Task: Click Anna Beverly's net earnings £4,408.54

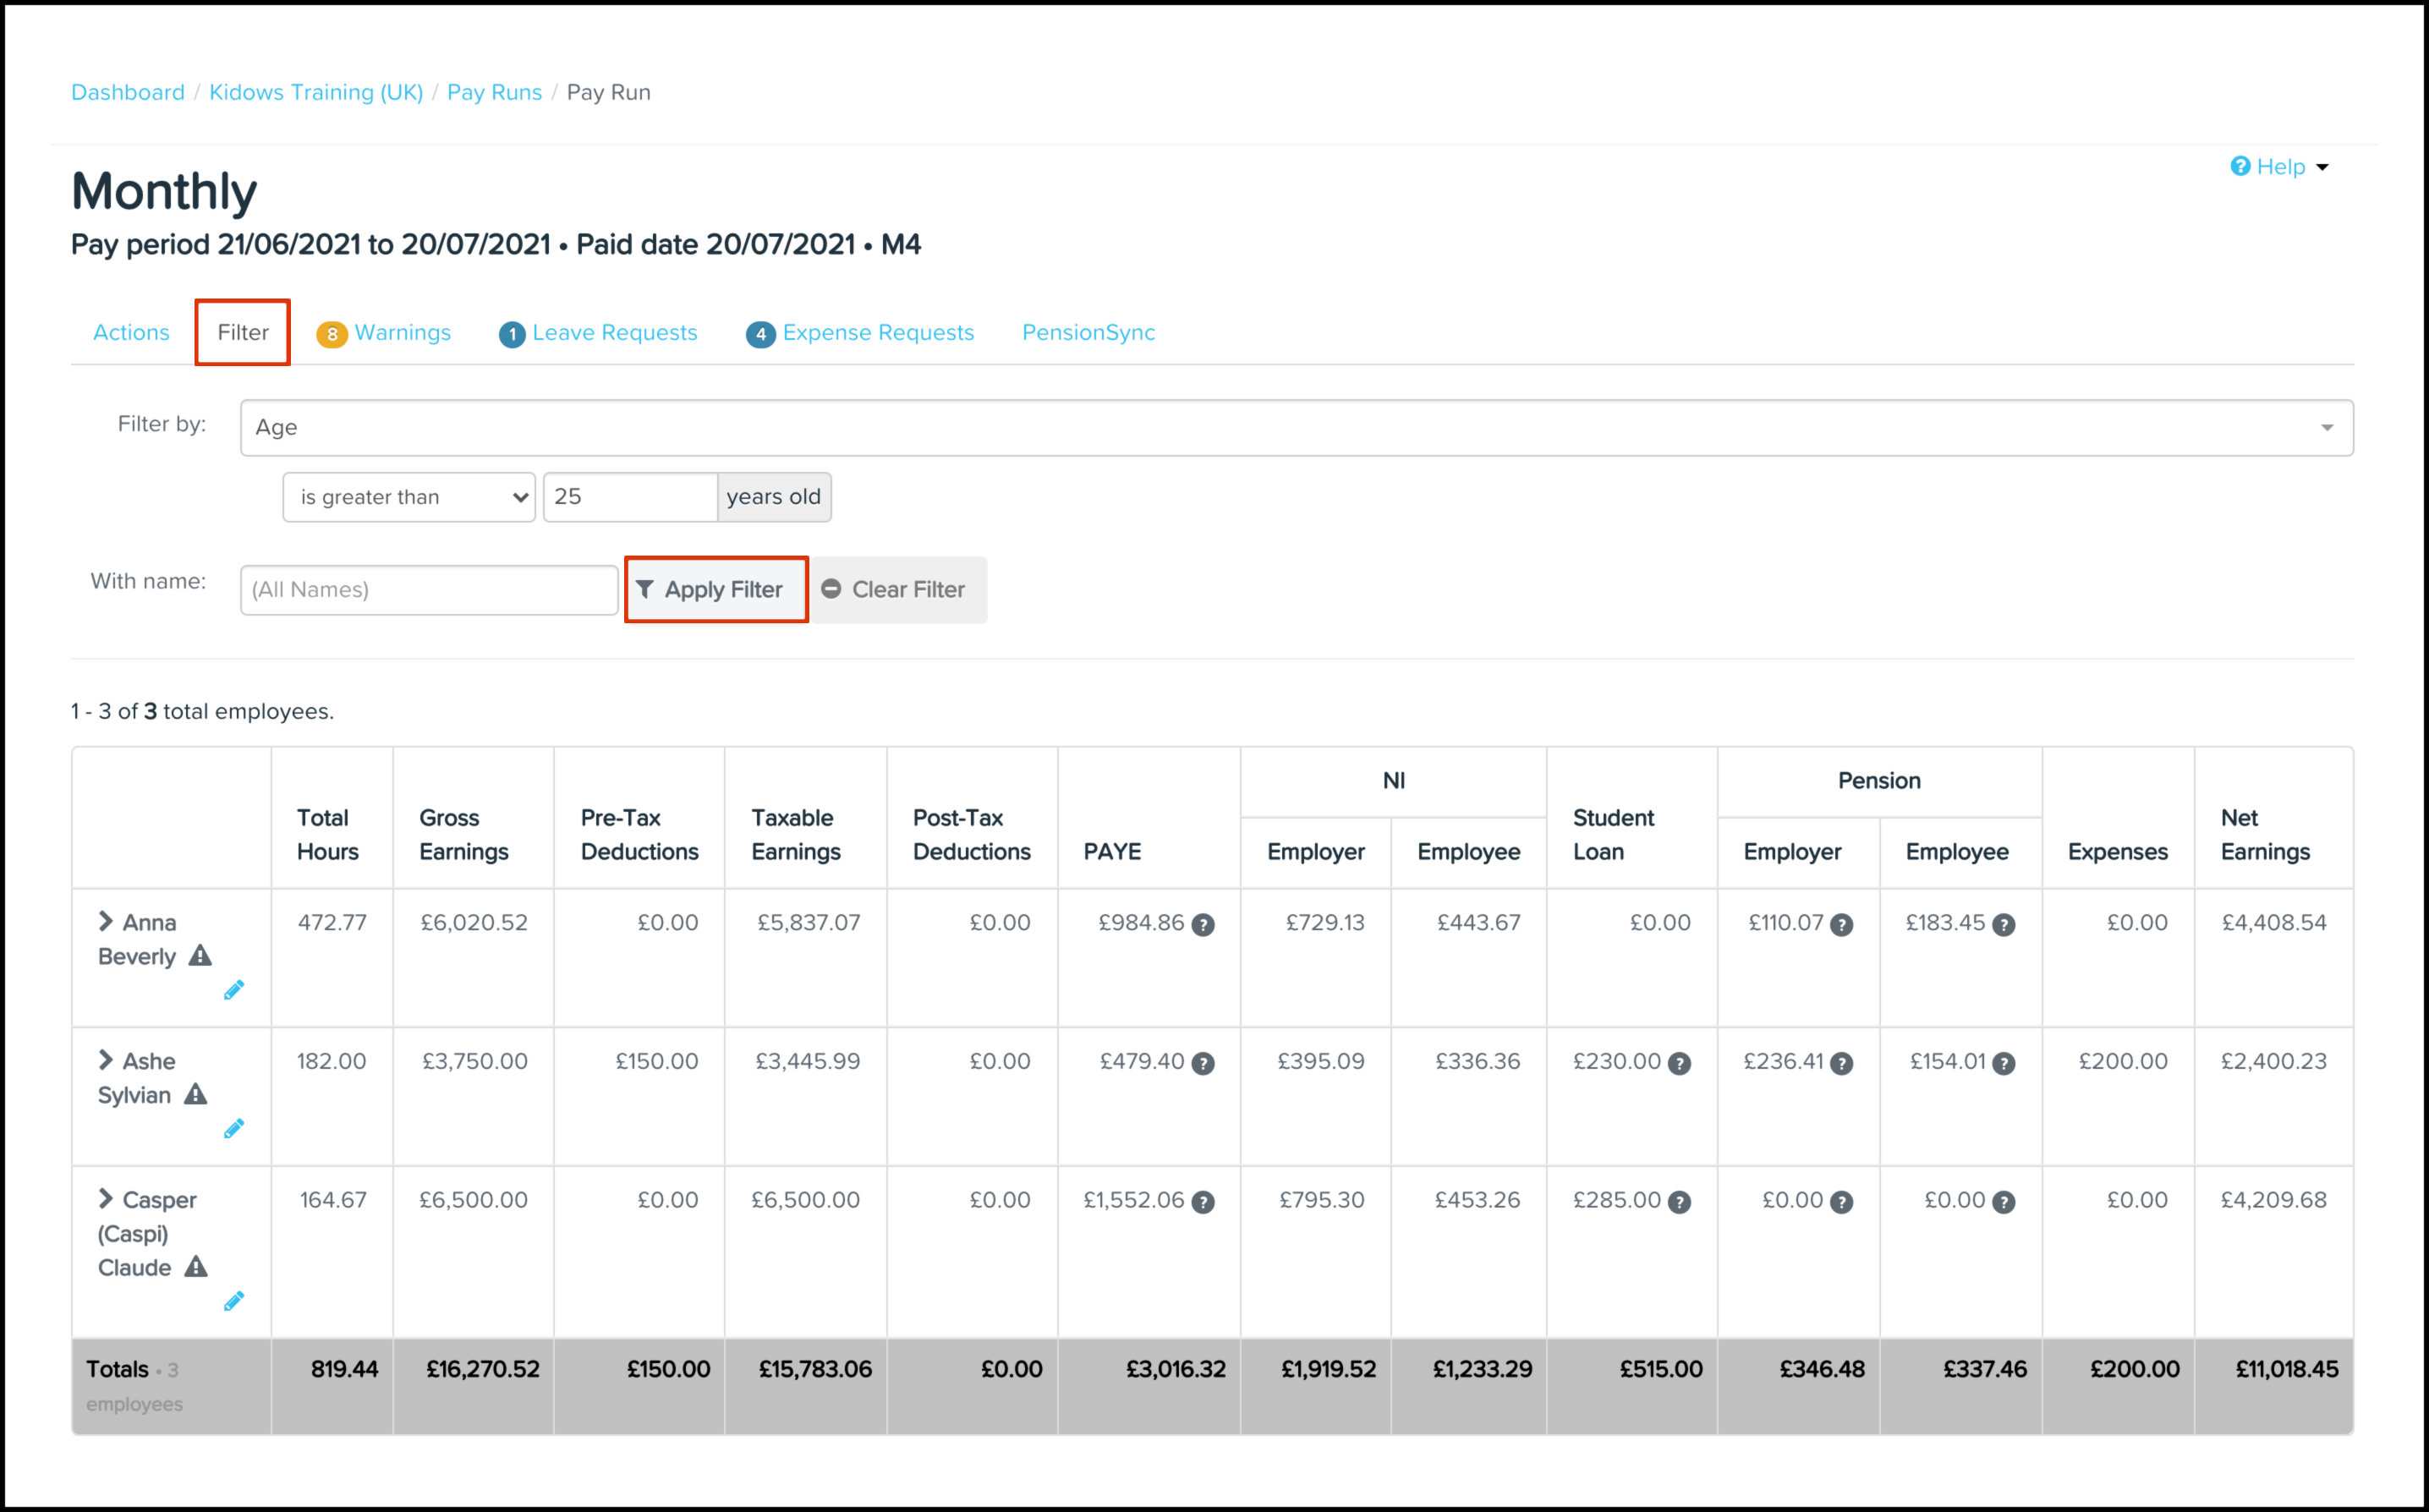Action: click(x=2273, y=922)
